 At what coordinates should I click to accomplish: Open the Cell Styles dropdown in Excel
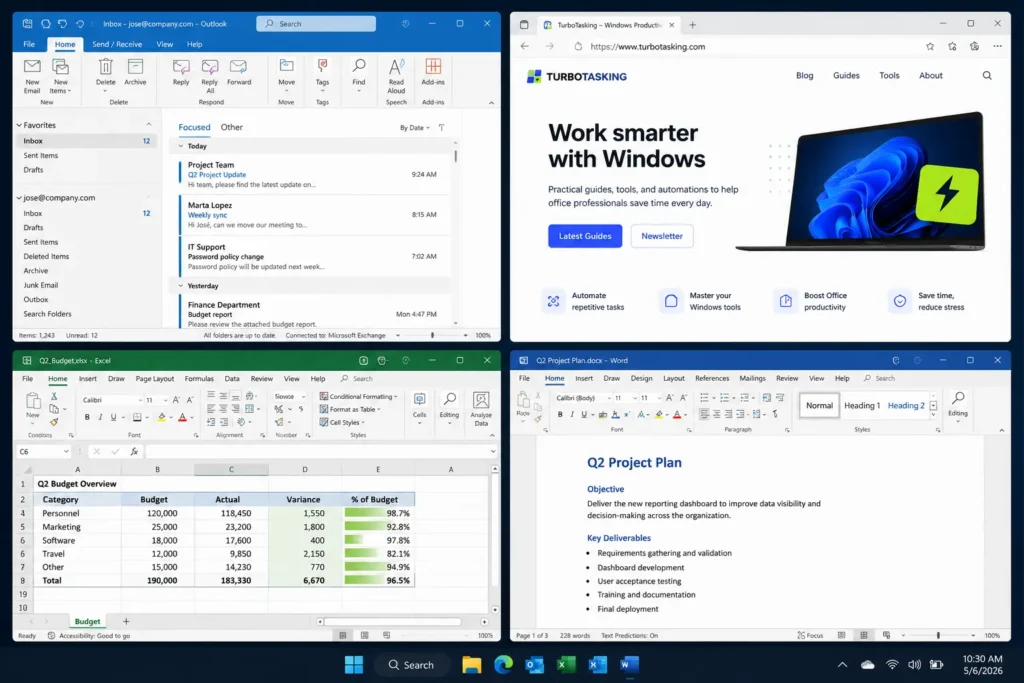pos(342,422)
